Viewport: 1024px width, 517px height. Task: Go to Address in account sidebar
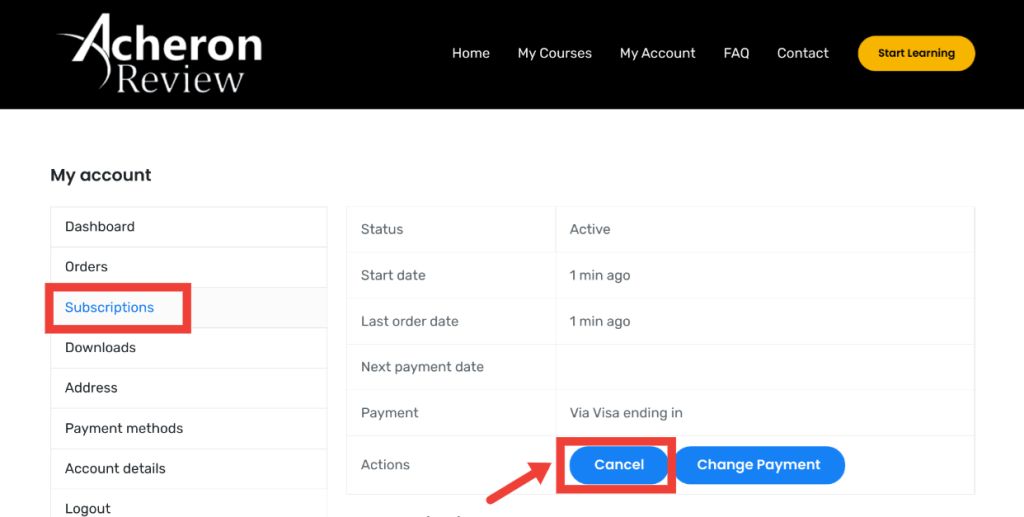91,388
